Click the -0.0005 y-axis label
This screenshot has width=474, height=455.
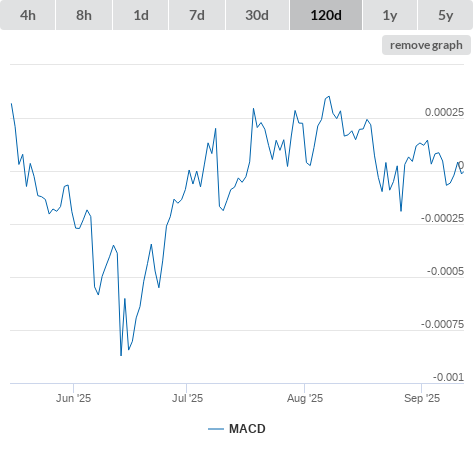pos(445,271)
